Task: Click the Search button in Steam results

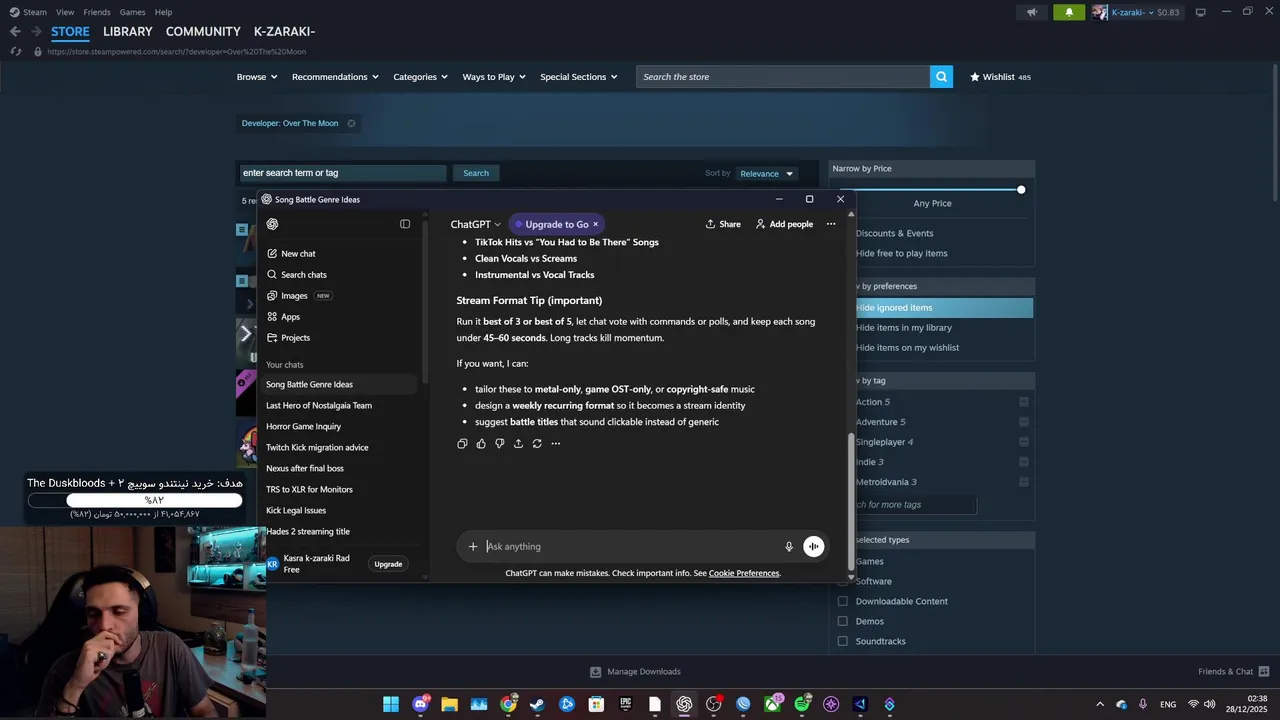Action: [x=476, y=173]
